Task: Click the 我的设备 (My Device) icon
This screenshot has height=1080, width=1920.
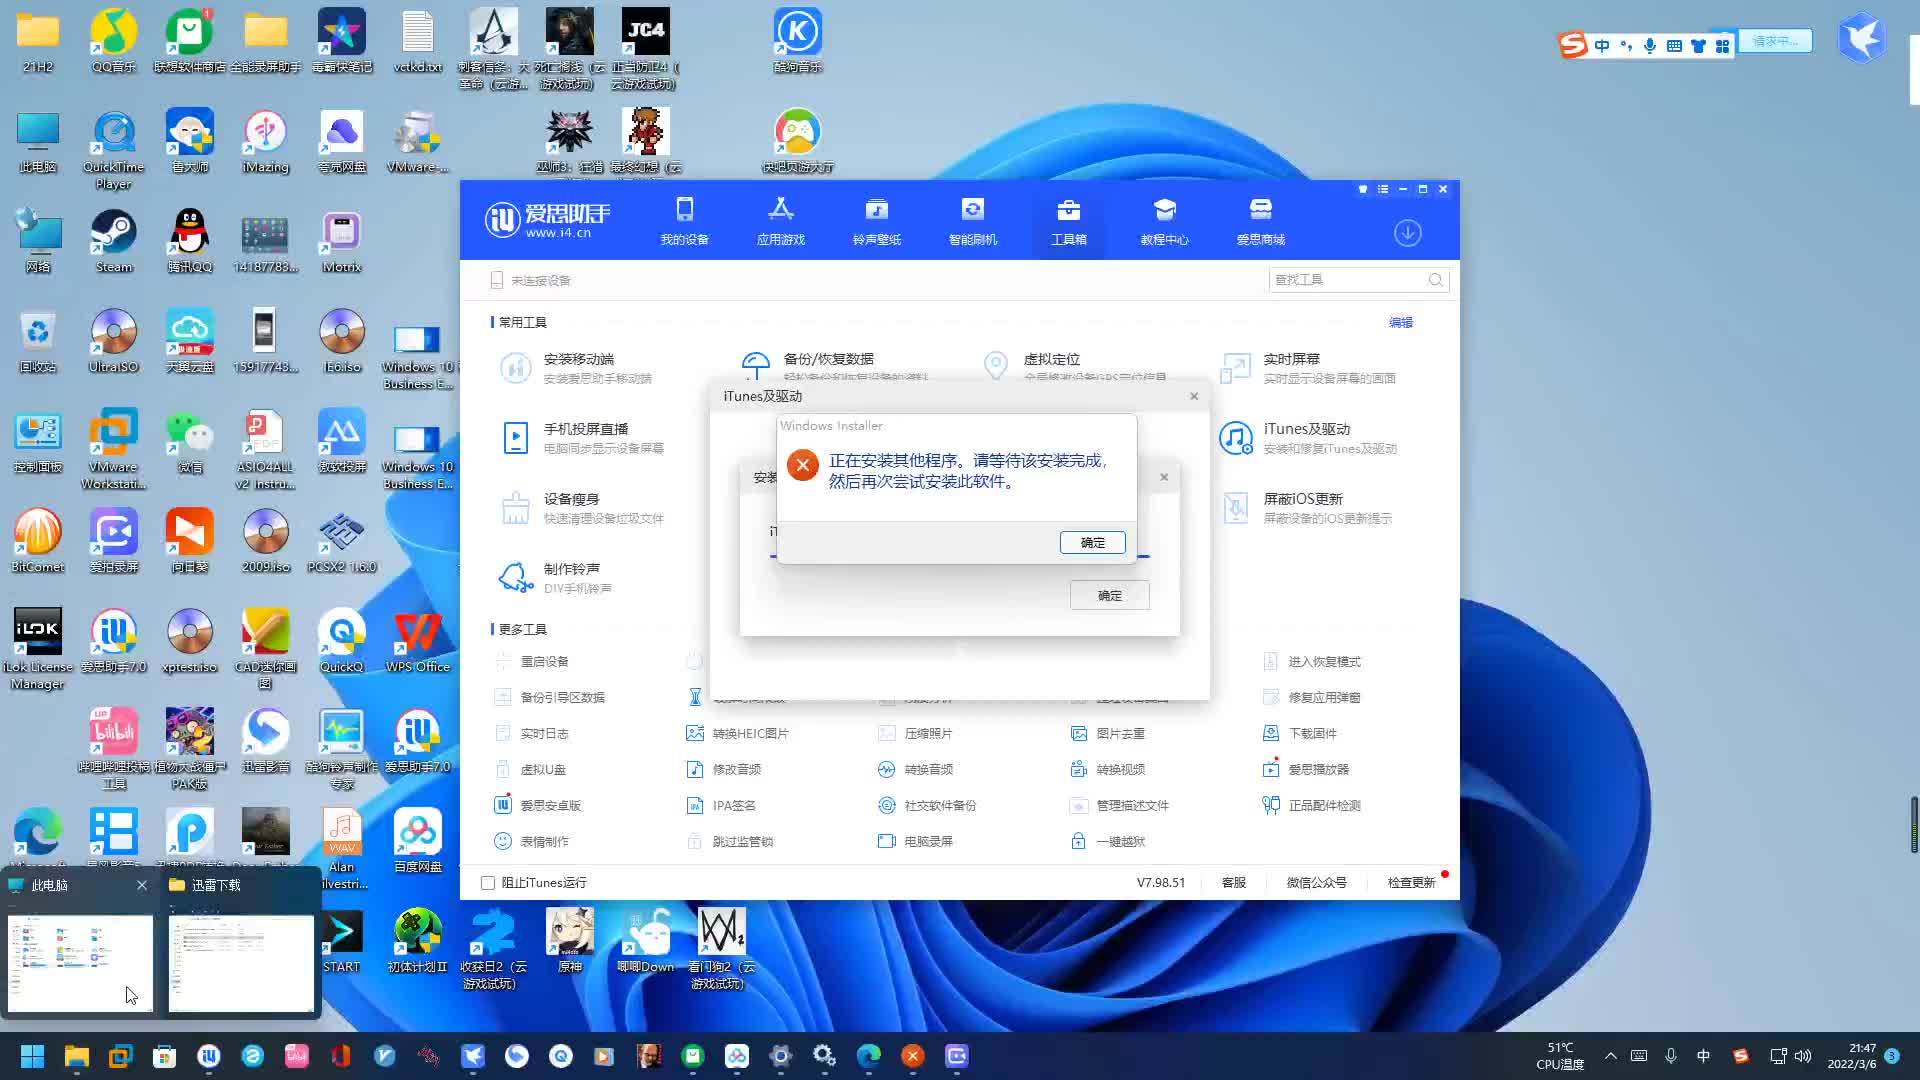Action: (684, 219)
